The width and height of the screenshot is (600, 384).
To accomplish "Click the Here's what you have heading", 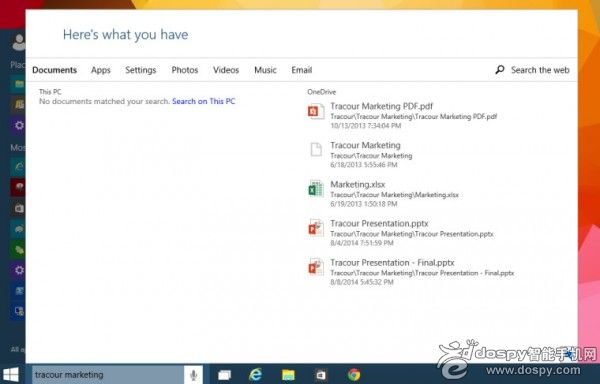I will (126, 35).
